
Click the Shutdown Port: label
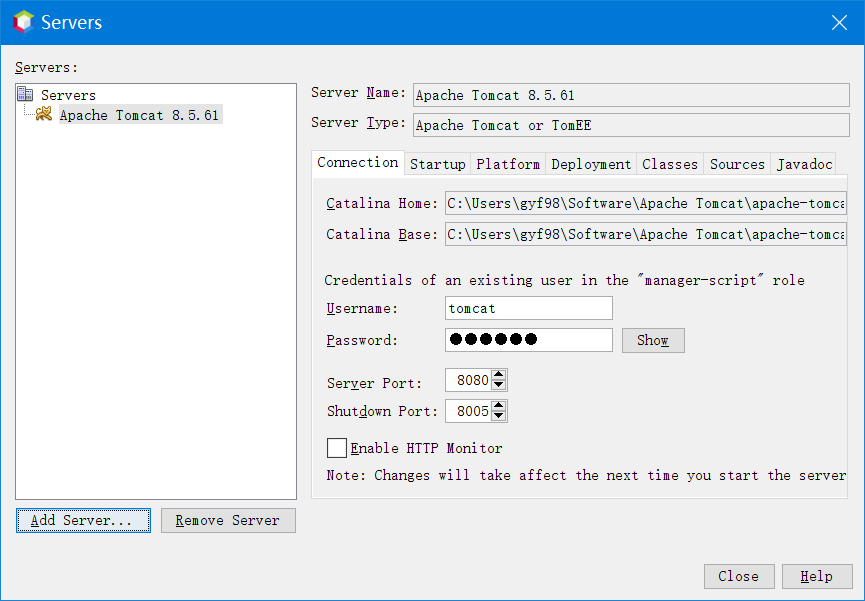pos(382,411)
